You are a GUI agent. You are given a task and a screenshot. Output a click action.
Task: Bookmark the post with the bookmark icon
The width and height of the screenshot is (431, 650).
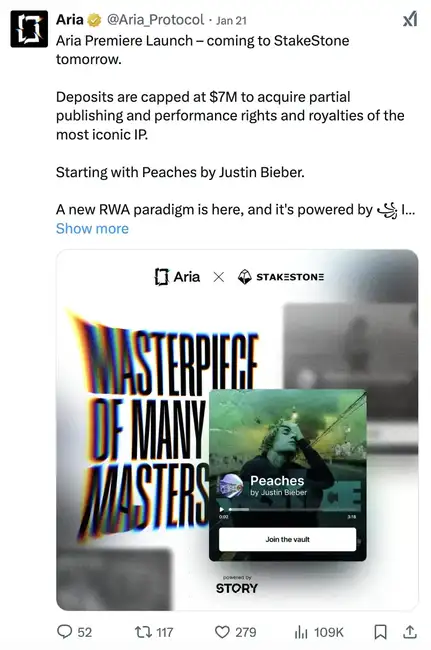pyautogui.click(x=380, y=632)
